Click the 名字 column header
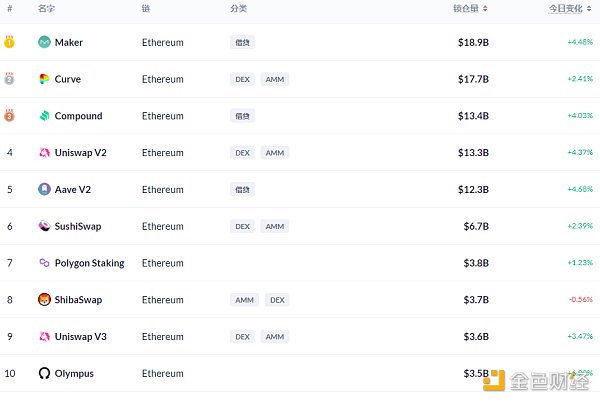 [46, 8]
